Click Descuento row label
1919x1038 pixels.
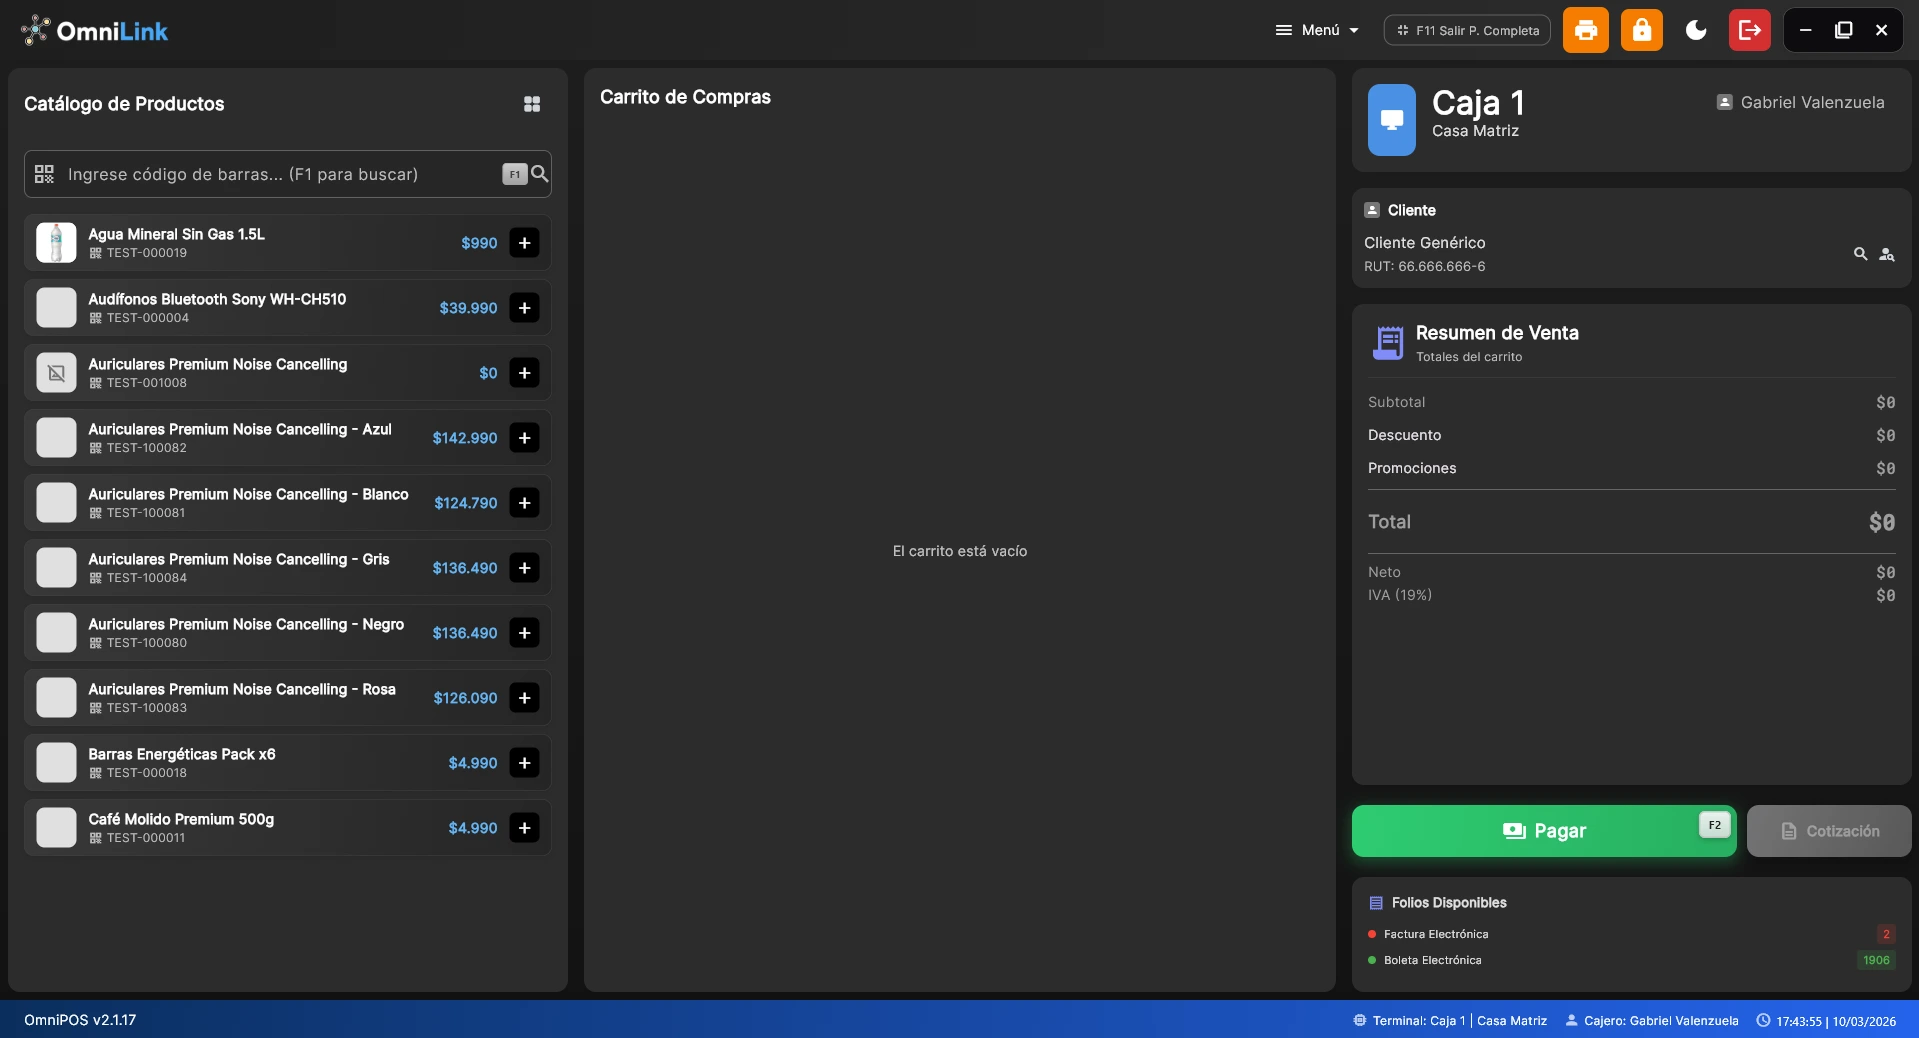1404,435
